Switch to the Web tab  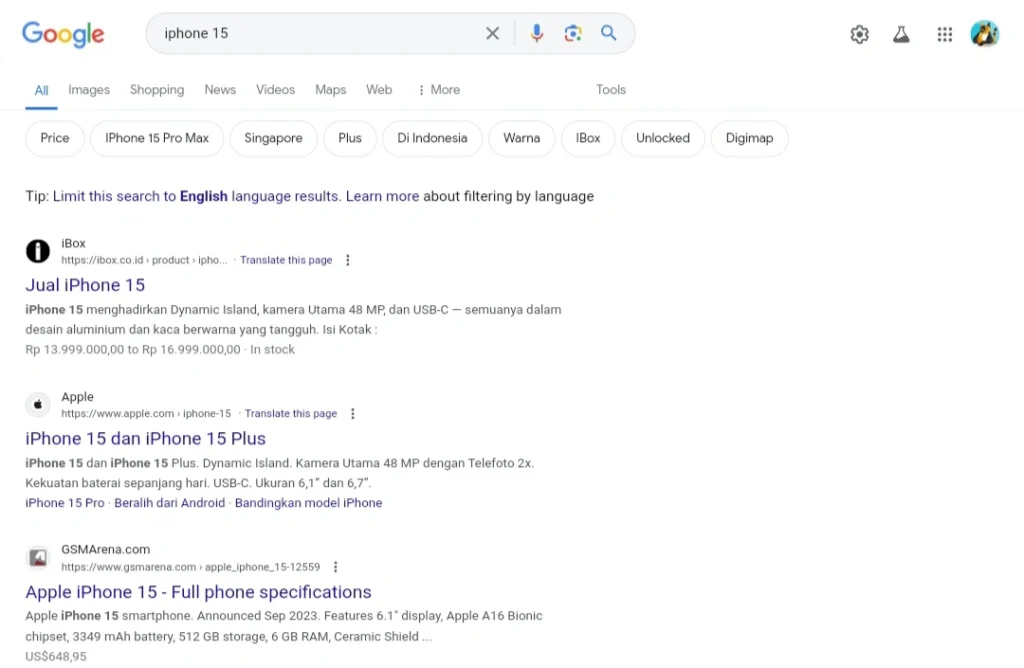(x=379, y=89)
